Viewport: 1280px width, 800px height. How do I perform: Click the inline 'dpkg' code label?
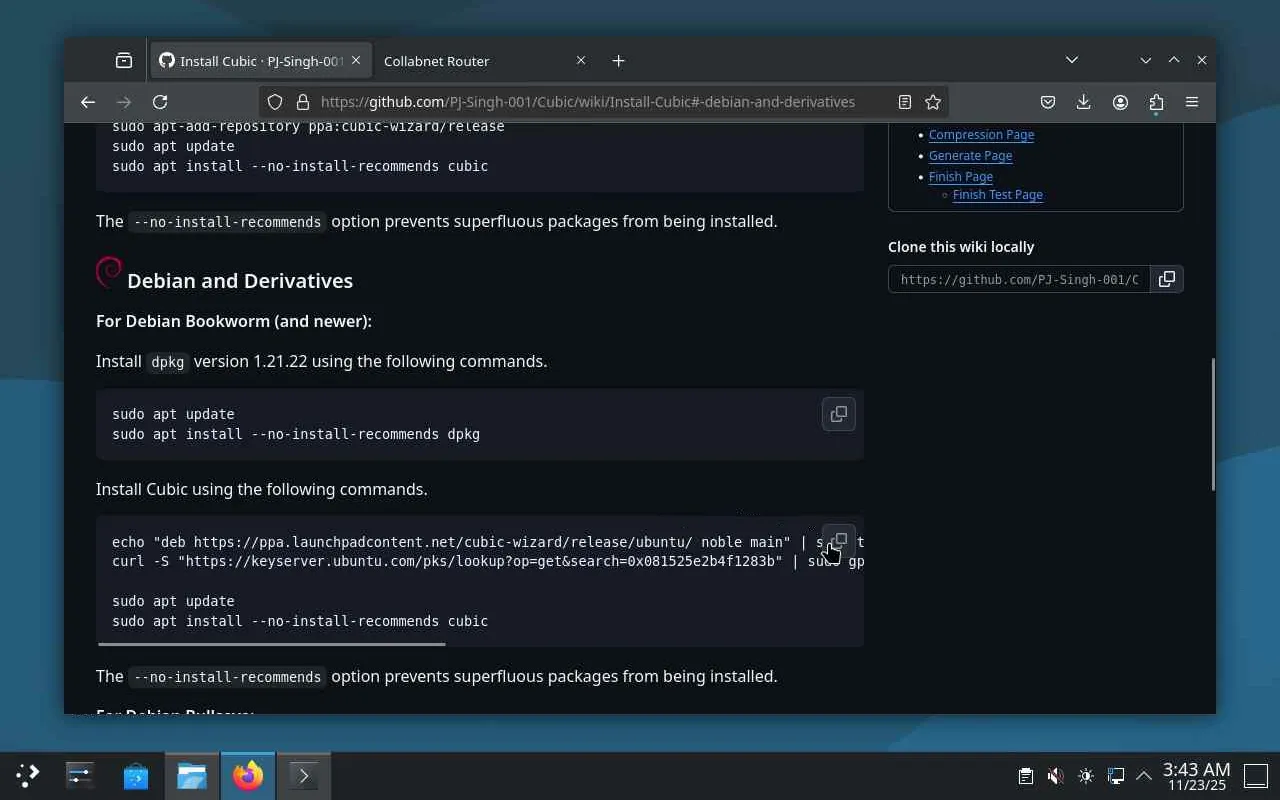[168, 362]
